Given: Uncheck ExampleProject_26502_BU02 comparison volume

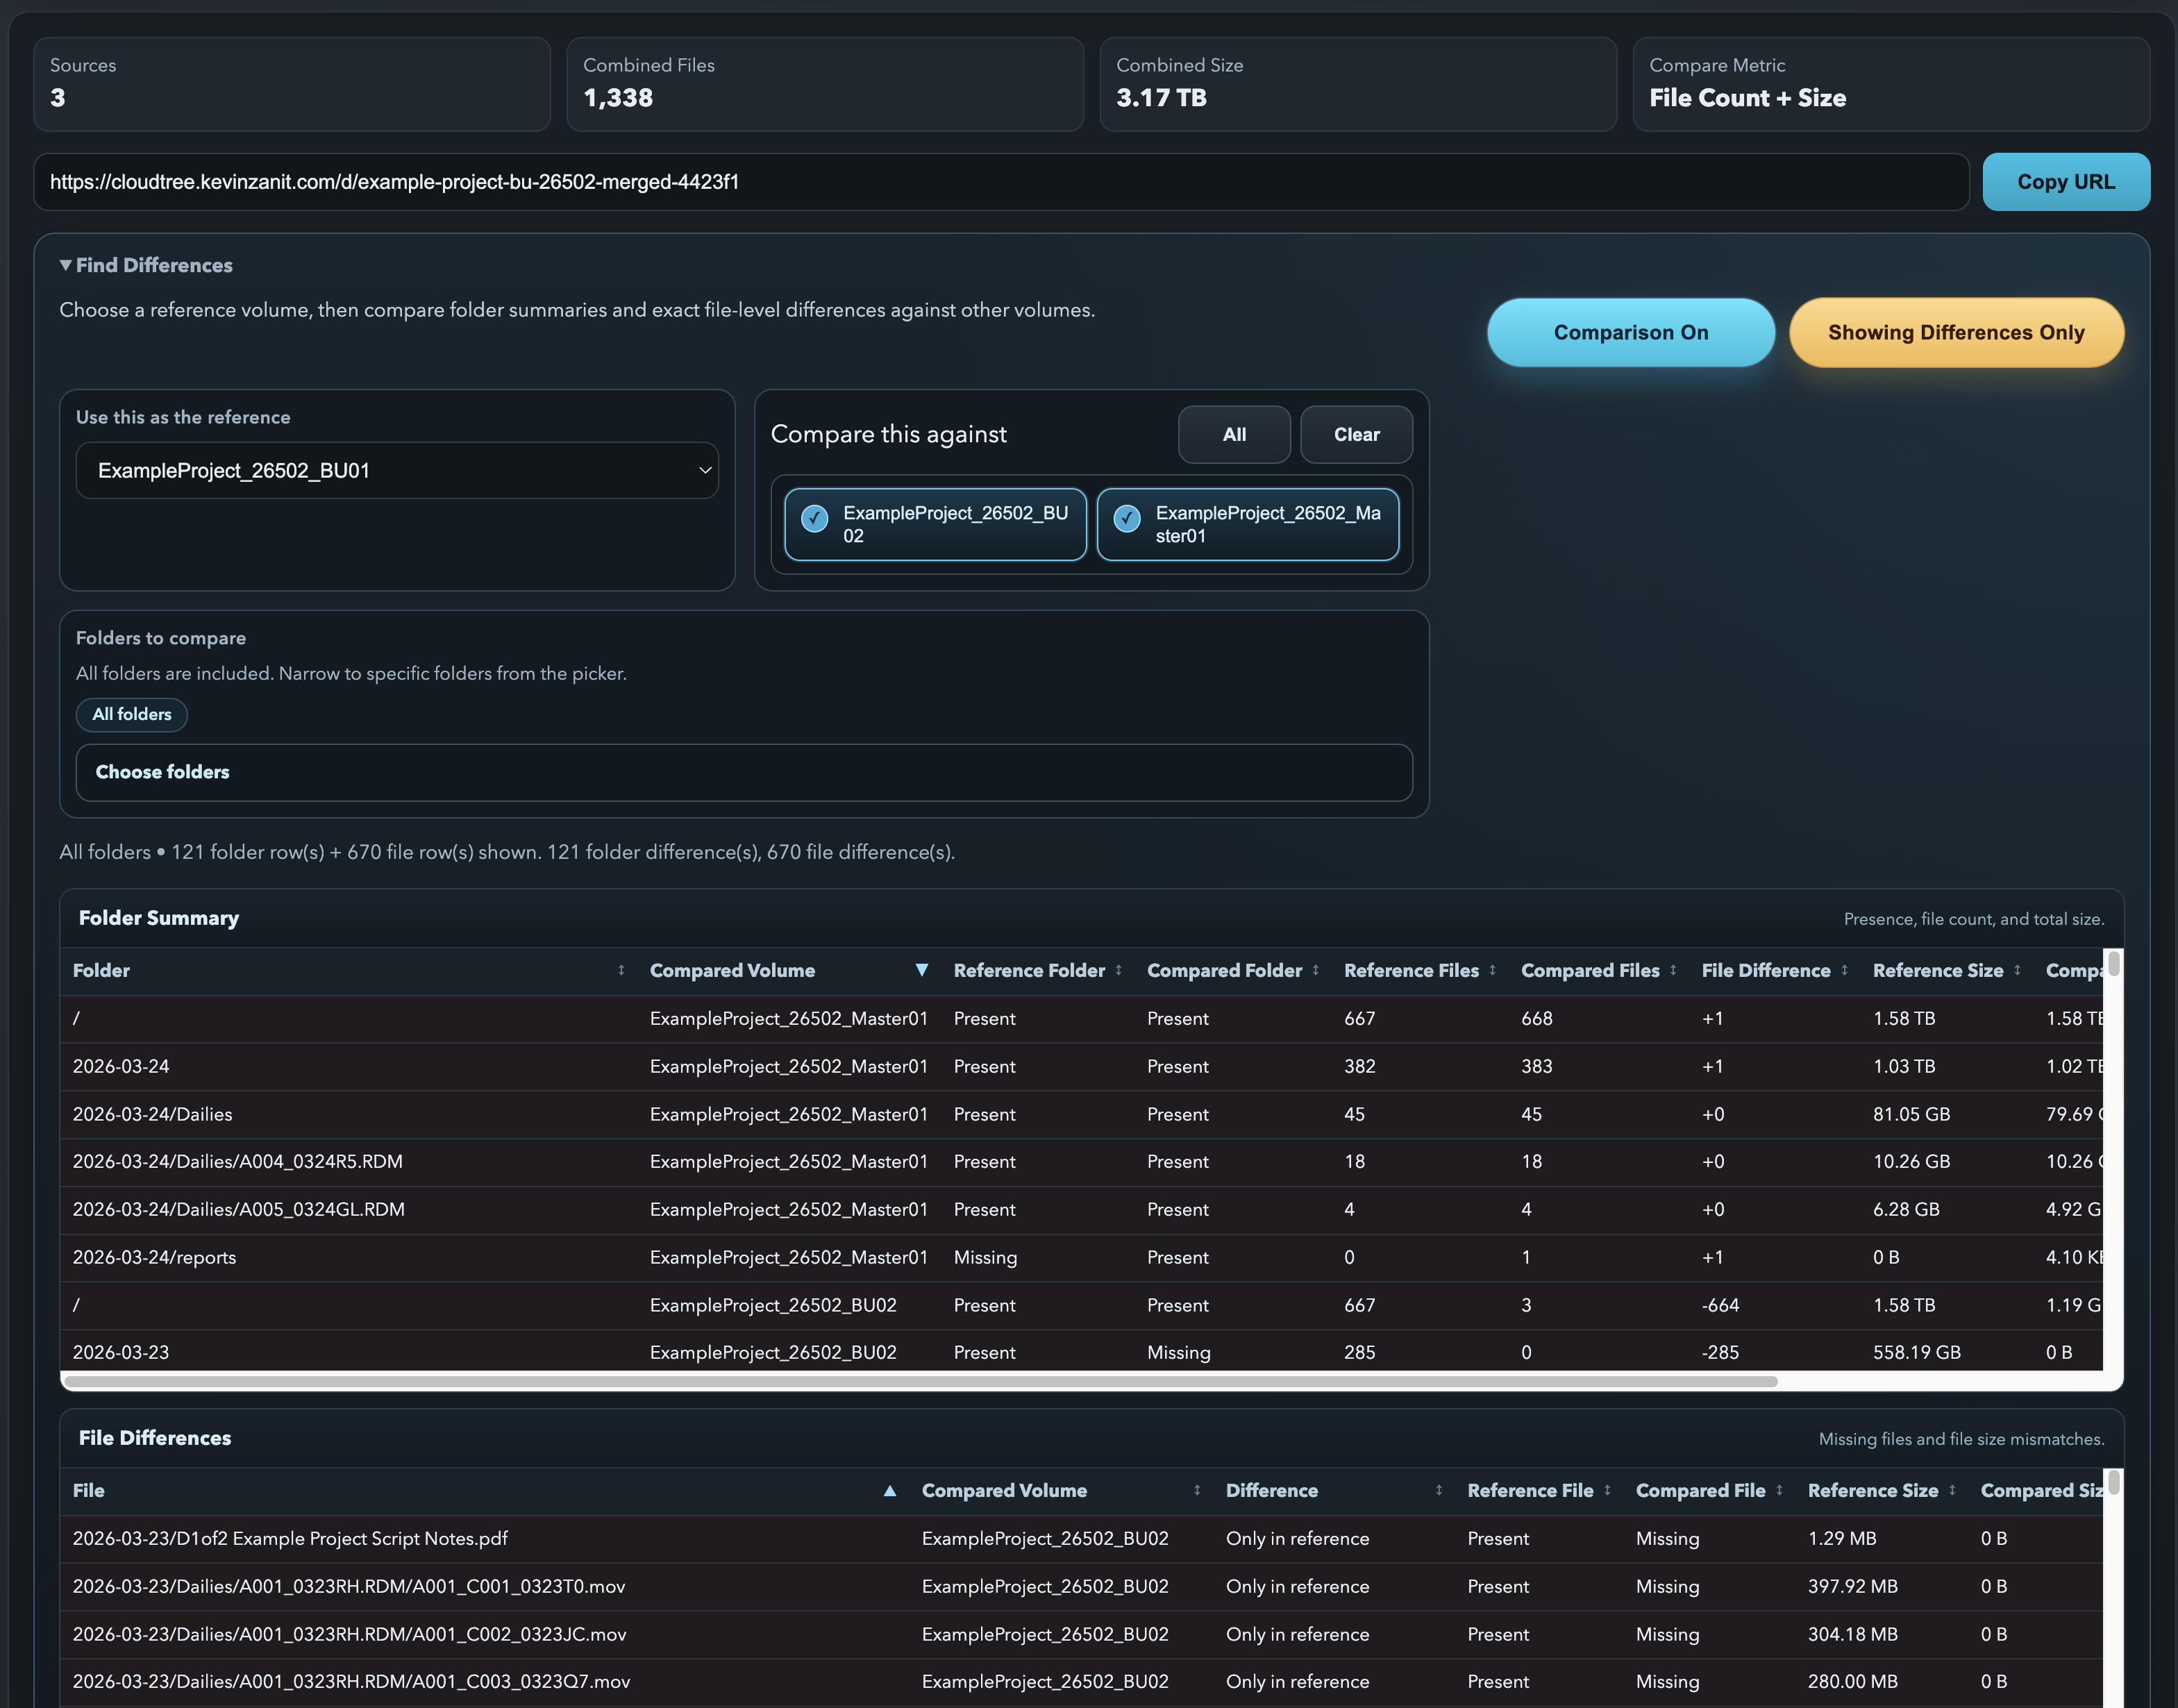Looking at the screenshot, I should tap(814, 518).
